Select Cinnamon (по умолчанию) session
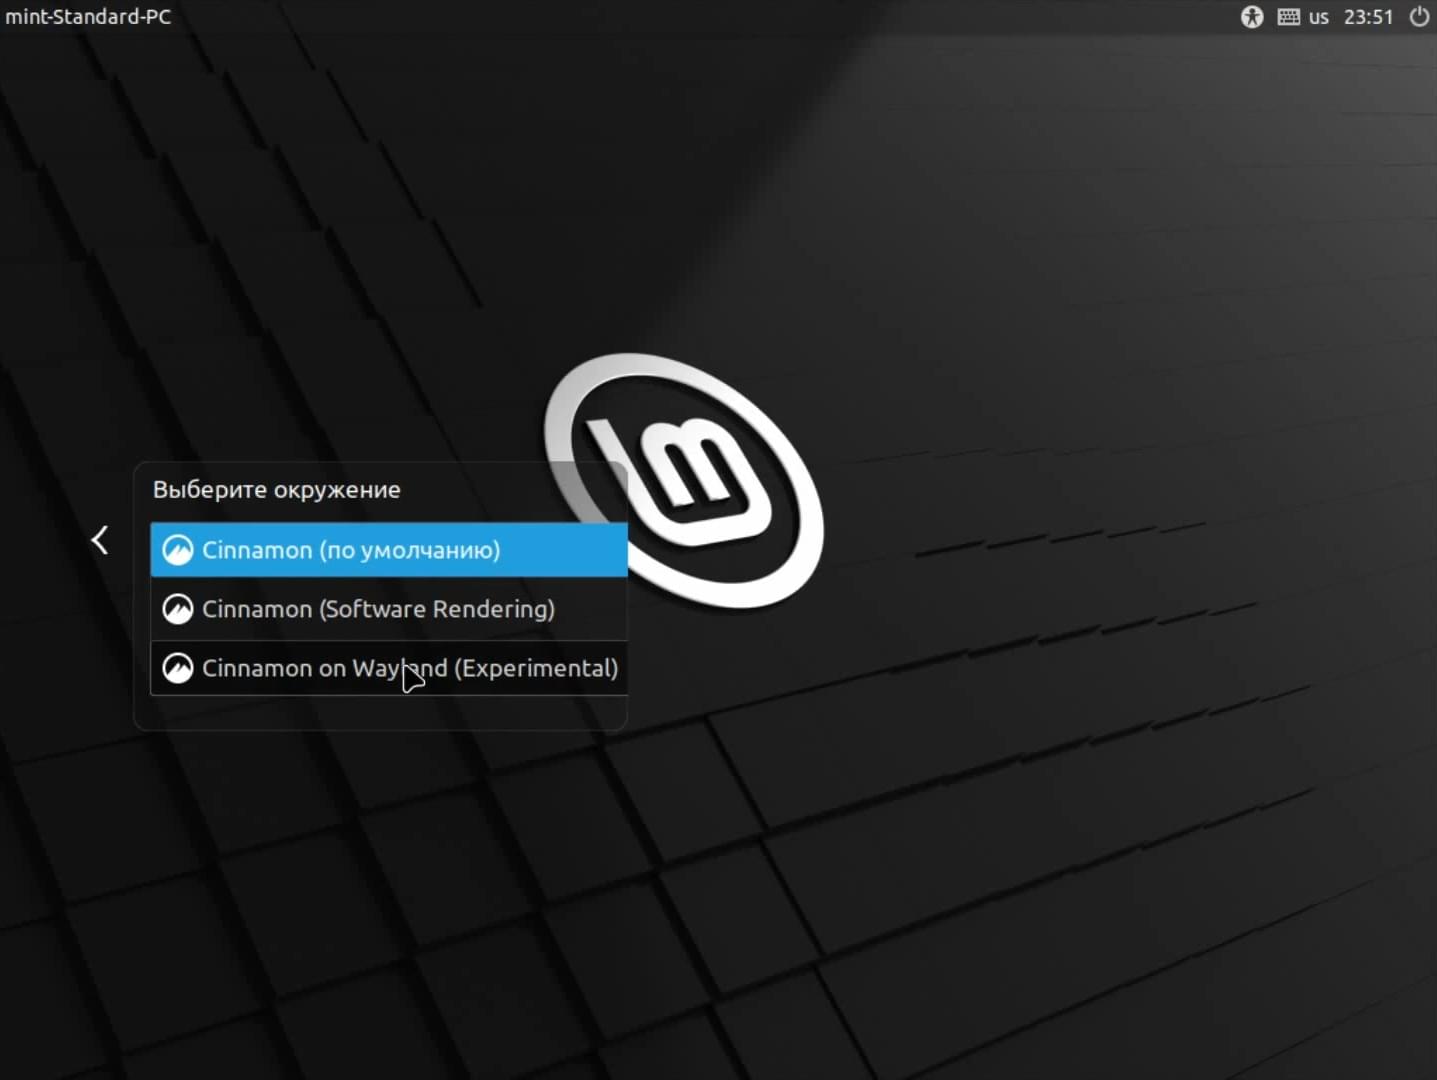 coord(389,550)
